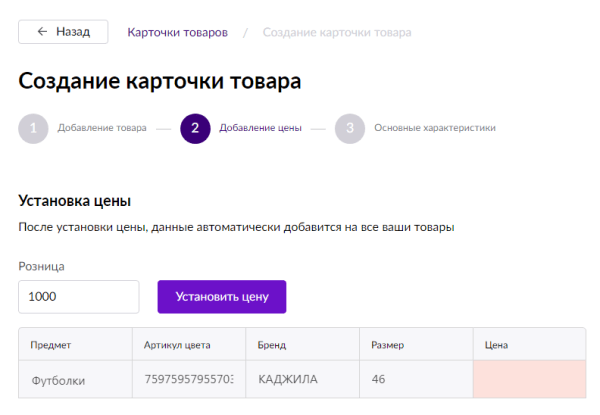Screen dimensions: 600x415
Task: Open Основные характеристики step label
Action: tap(434, 128)
